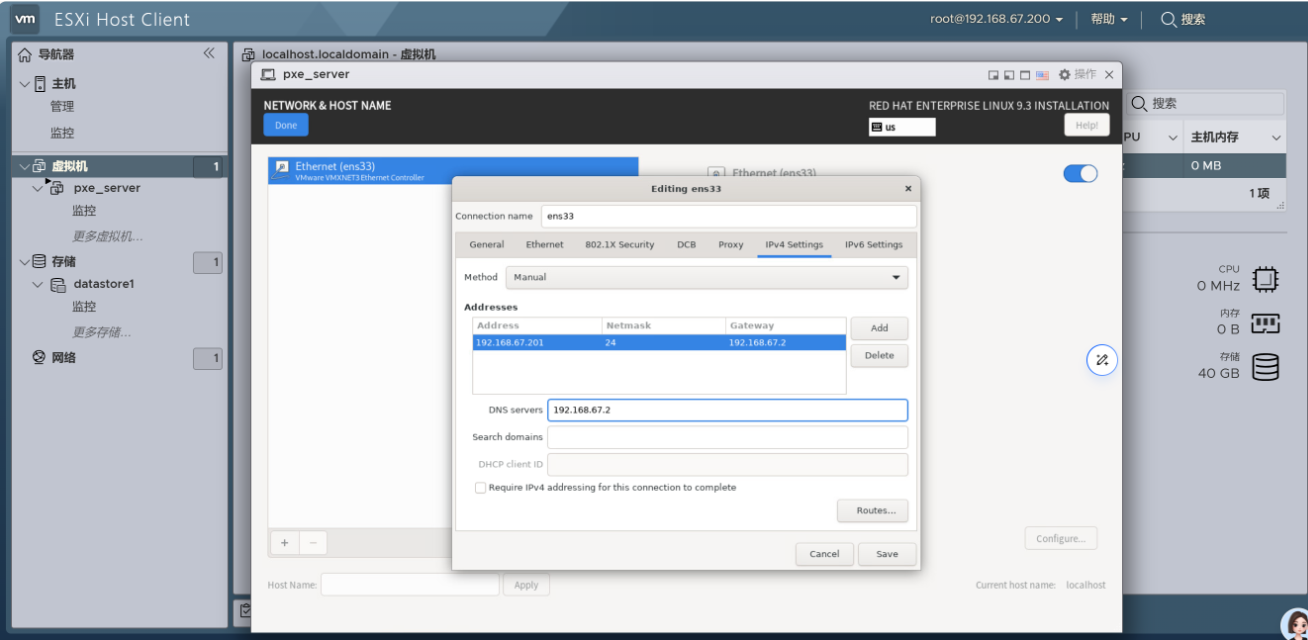Click the Ethernet ens33 adapter icon in list

(282, 171)
